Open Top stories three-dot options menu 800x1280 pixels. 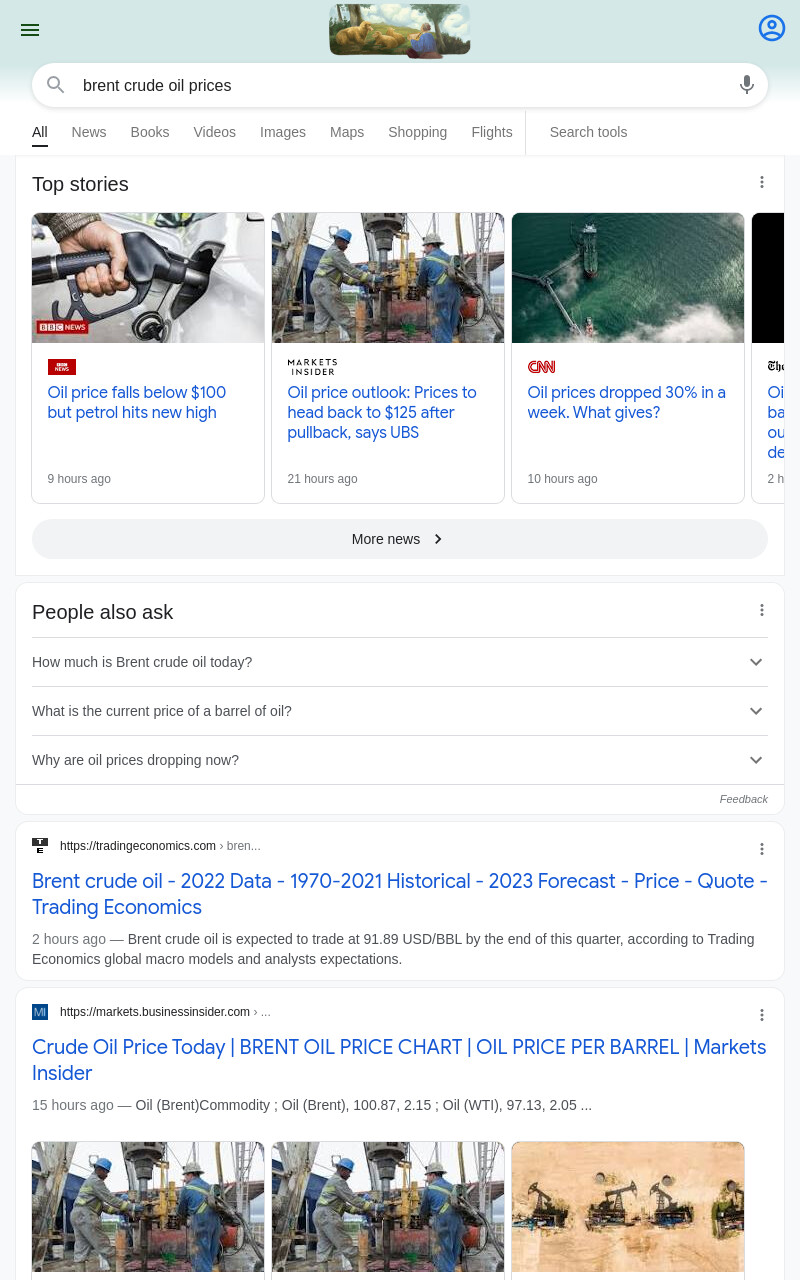pyautogui.click(x=762, y=182)
